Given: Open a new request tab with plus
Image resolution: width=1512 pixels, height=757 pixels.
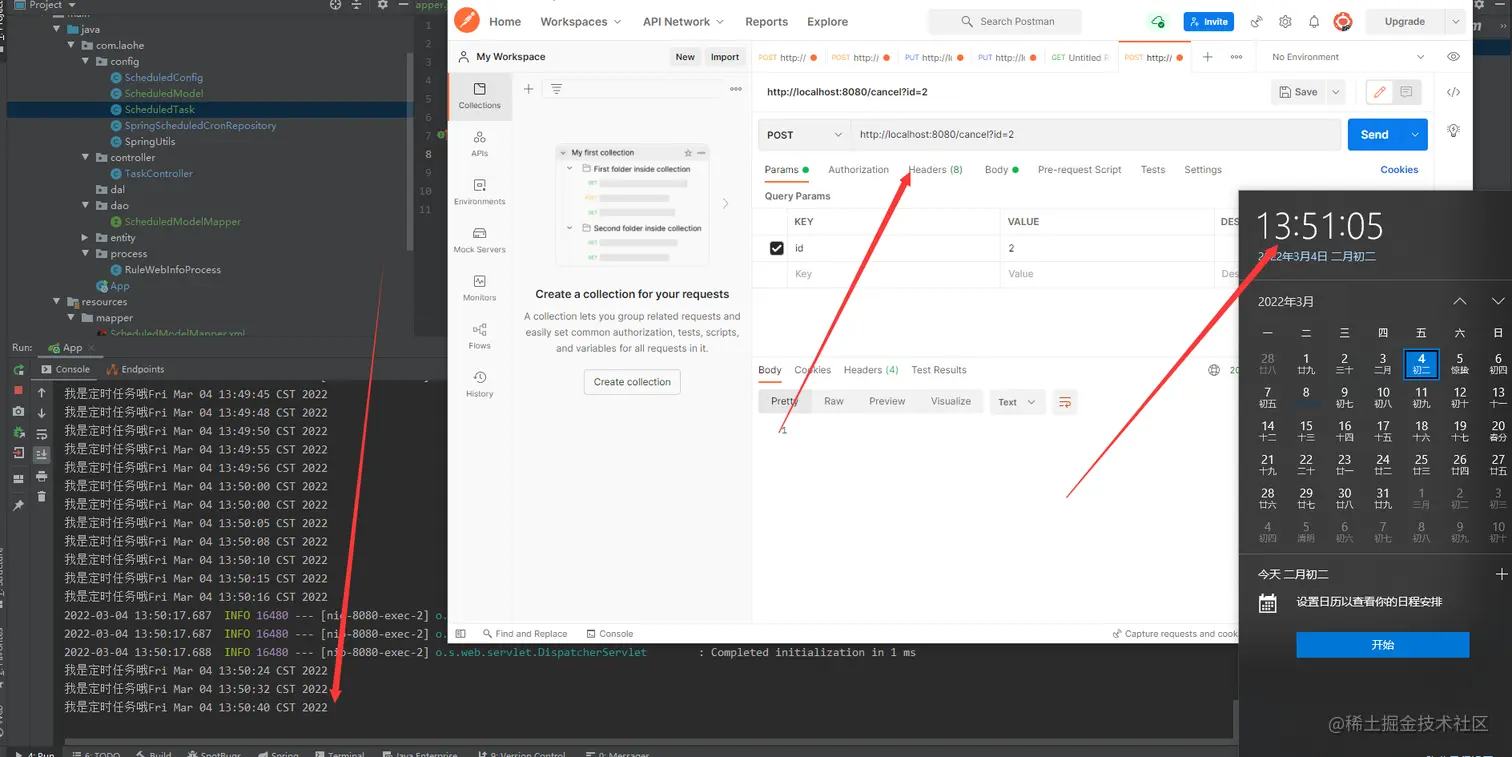Looking at the screenshot, I should pos(1207,57).
